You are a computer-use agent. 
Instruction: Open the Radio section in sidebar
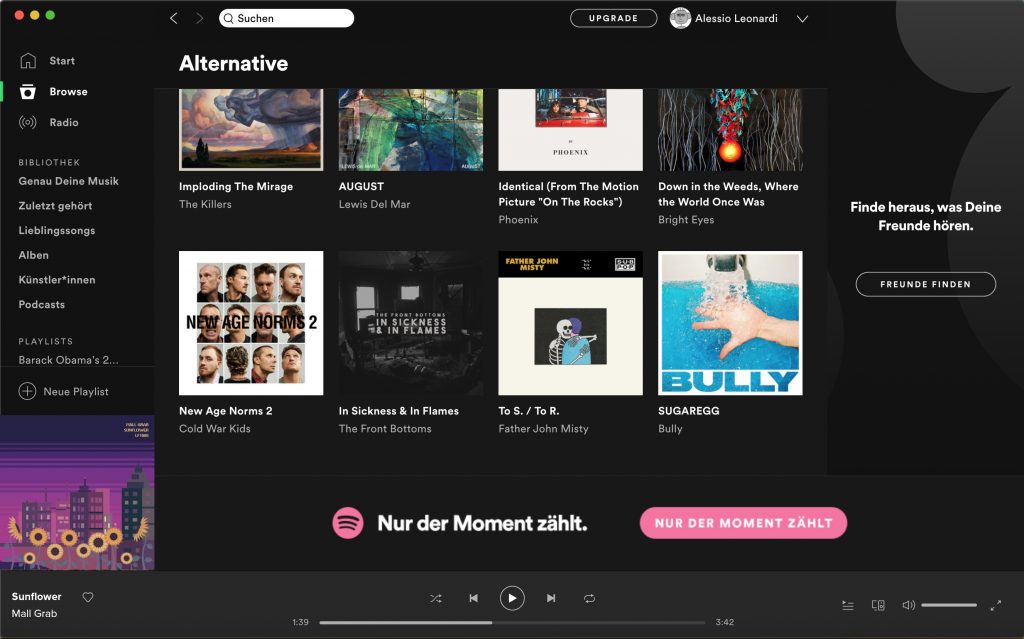[x=64, y=122]
